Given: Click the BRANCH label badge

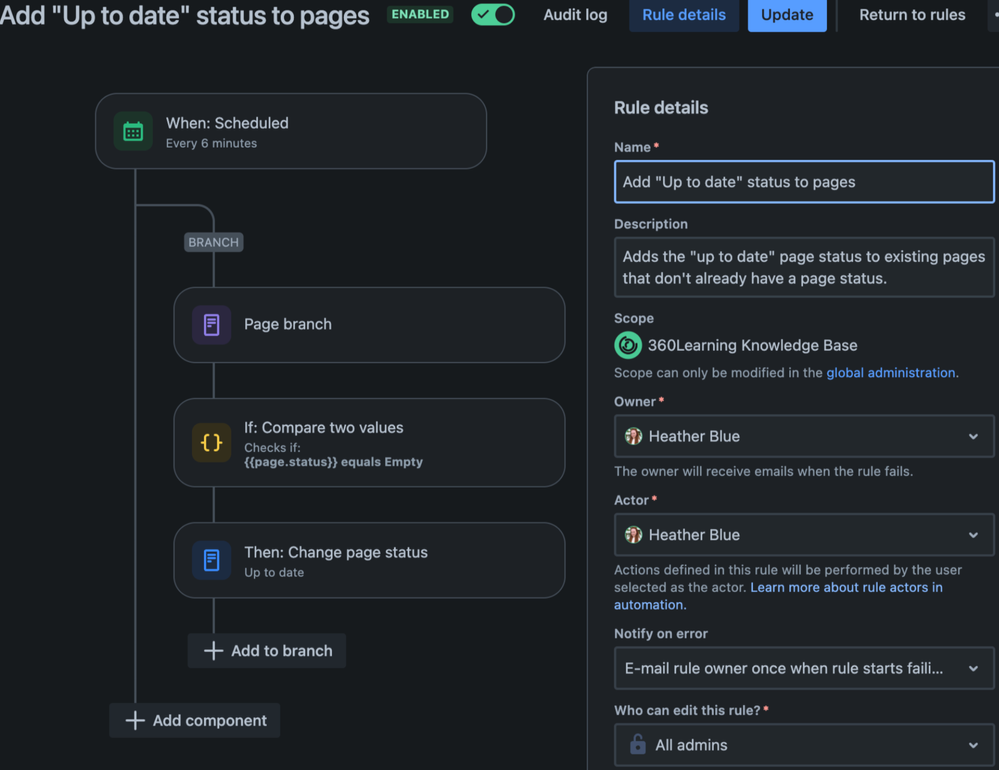Looking at the screenshot, I should tap(213, 243).
